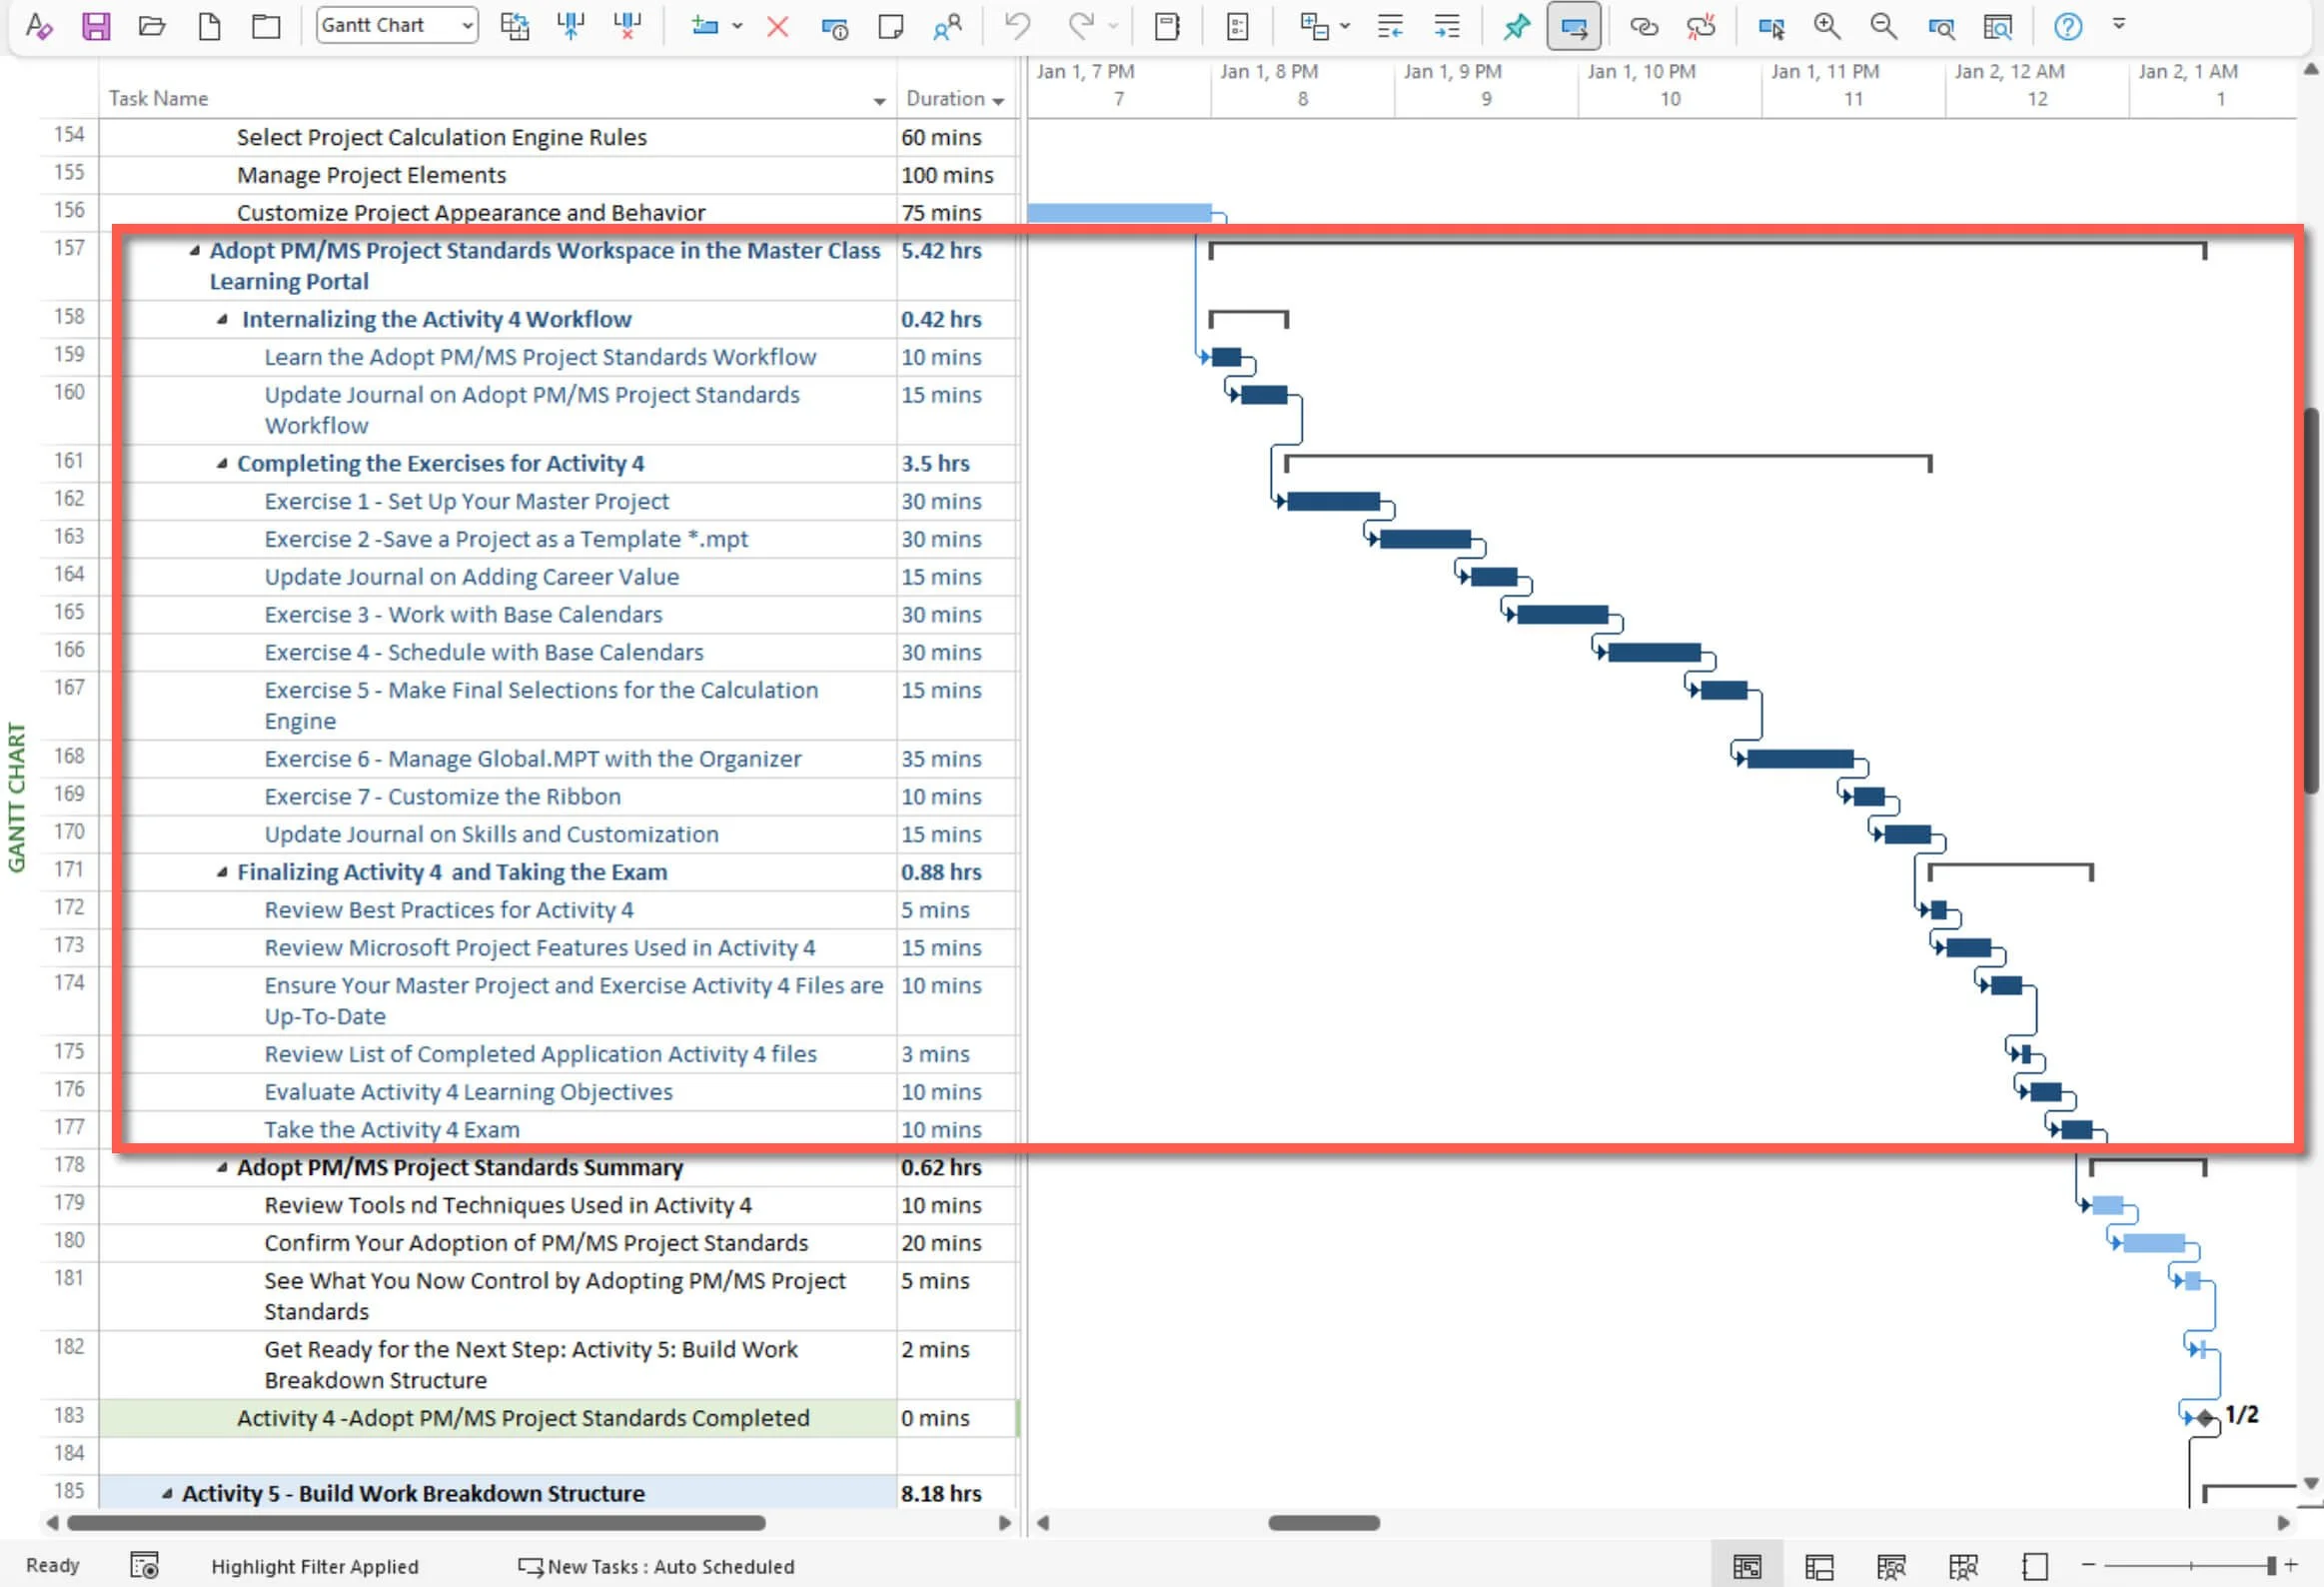2324x1587 pixels.
Task: Collapse Adopt PM/MS Project Standards Summary group
Action: [222, 1167]
